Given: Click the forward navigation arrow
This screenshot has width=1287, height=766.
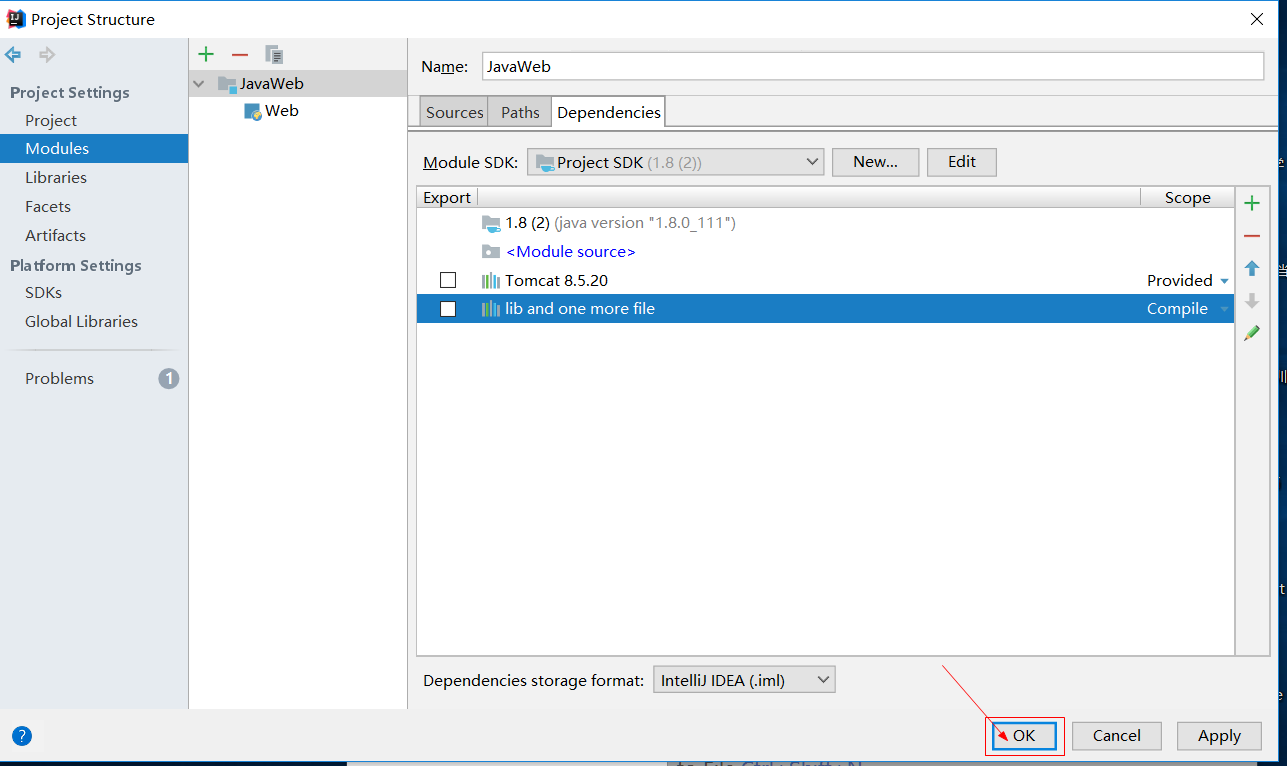Looking at the screenshot, I should tap(46, 54).
